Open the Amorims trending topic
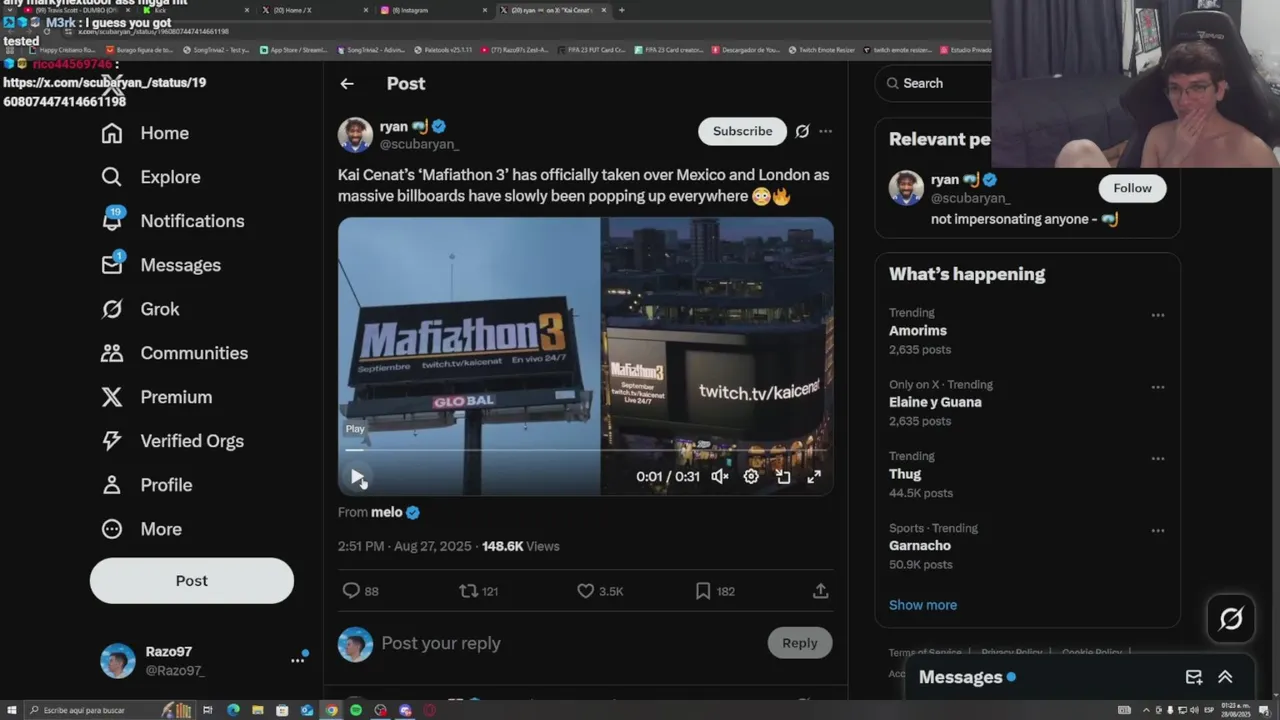 pos(918,331)
